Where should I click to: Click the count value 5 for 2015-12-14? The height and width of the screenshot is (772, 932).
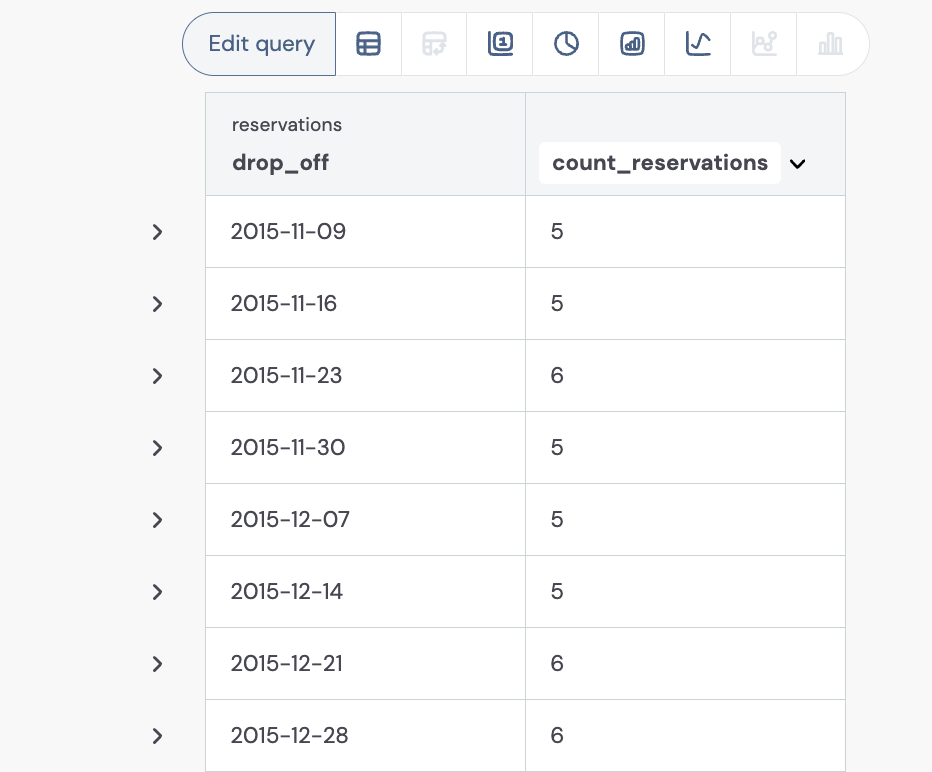coord(557,591)
